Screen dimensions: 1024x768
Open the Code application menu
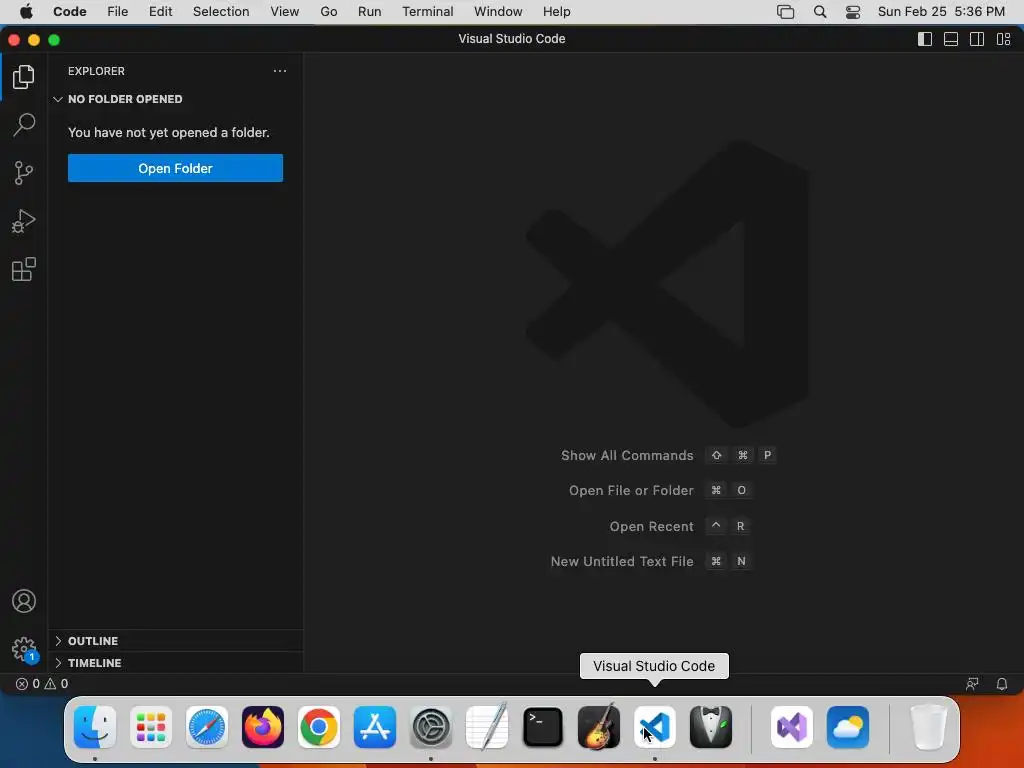69,12
